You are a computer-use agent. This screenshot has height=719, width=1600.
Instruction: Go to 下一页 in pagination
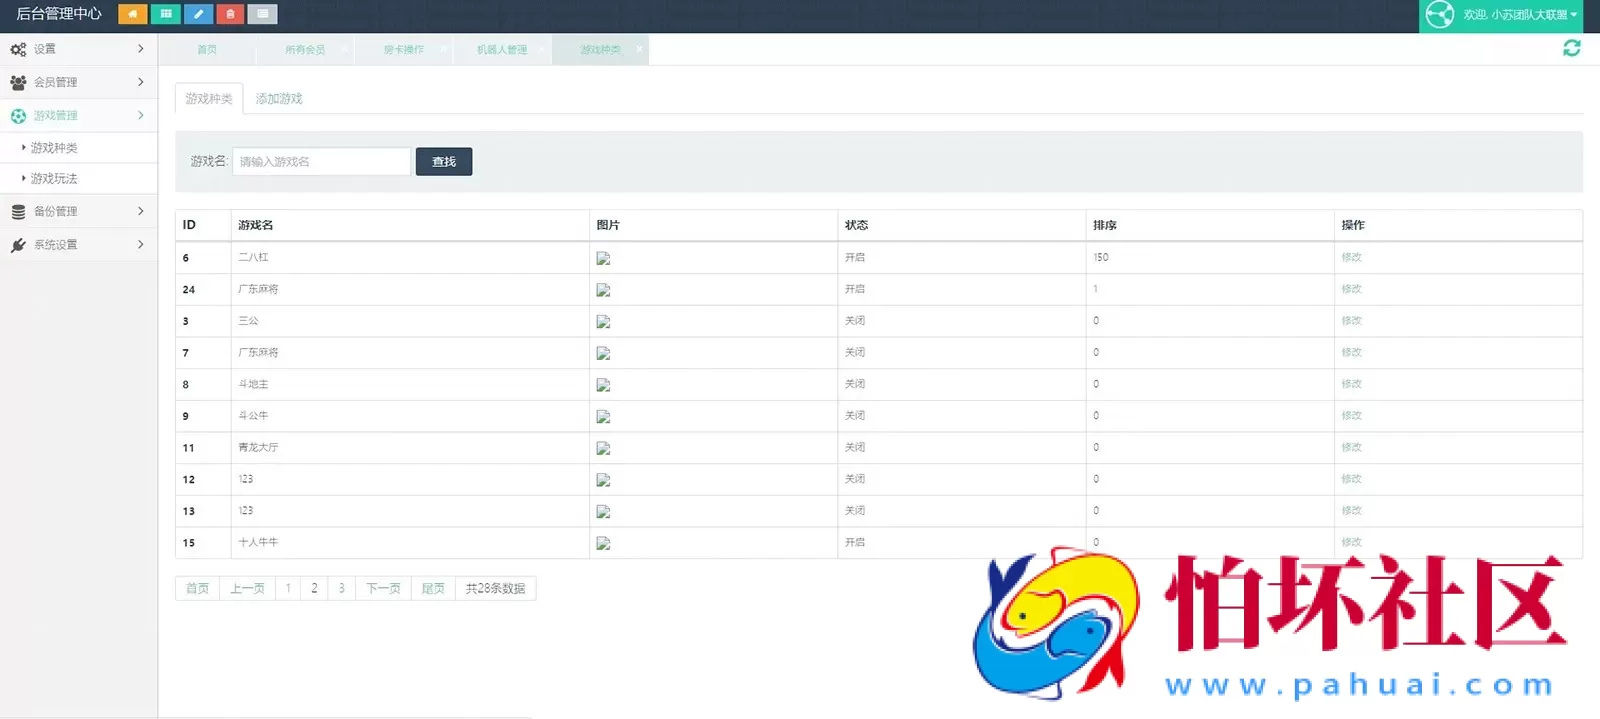[383, 588]
